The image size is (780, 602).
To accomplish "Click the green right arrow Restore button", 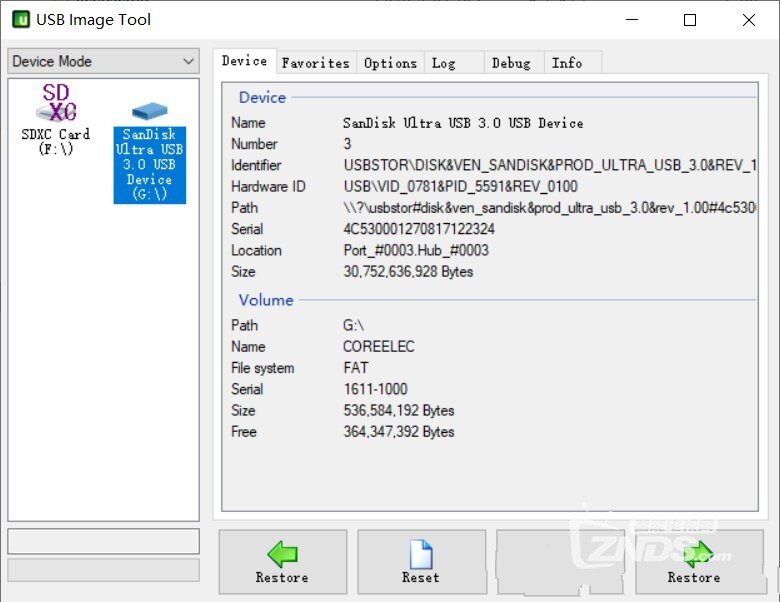I will click(x=699, y=562).
